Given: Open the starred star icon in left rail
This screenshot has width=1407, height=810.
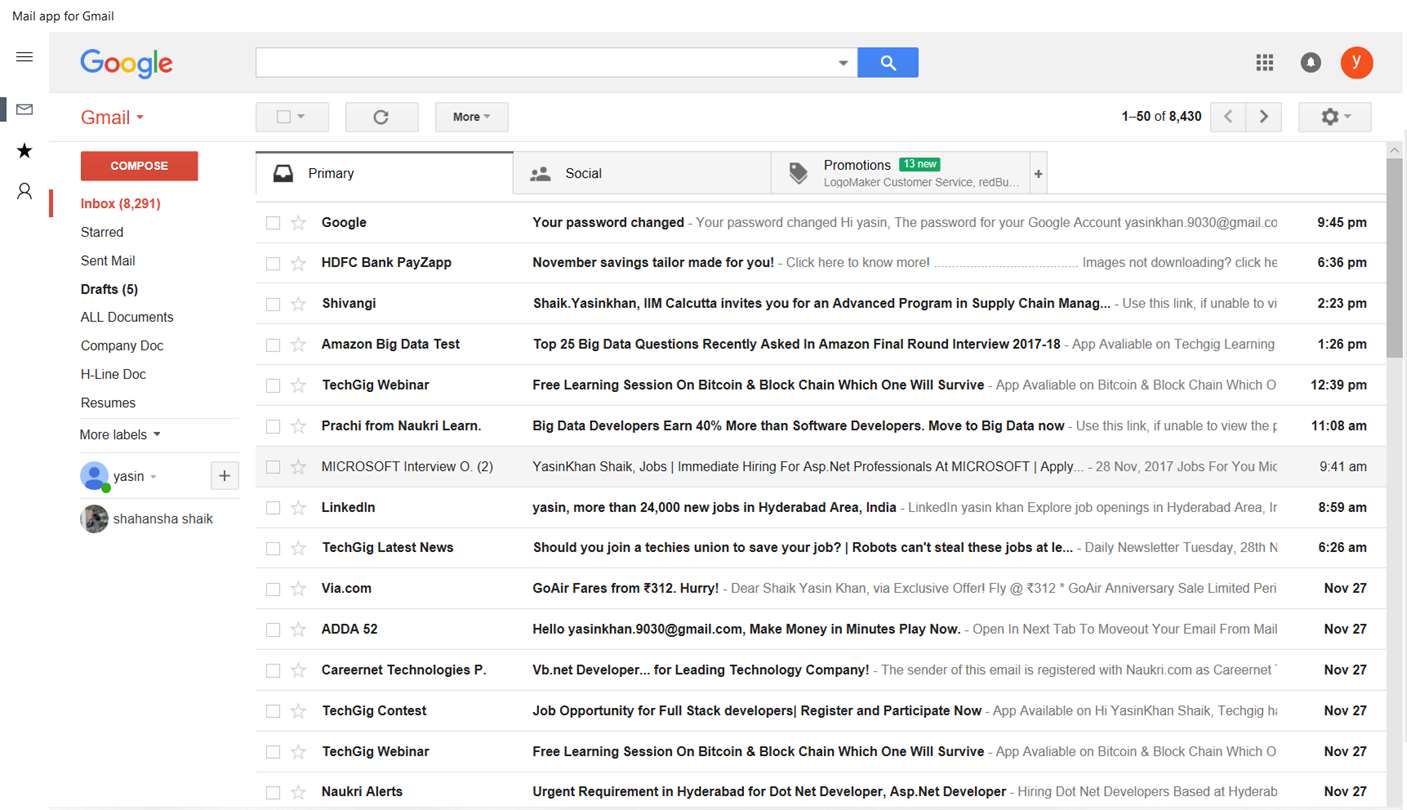Looking at the screenshot, I should click(x=25, y=151).
